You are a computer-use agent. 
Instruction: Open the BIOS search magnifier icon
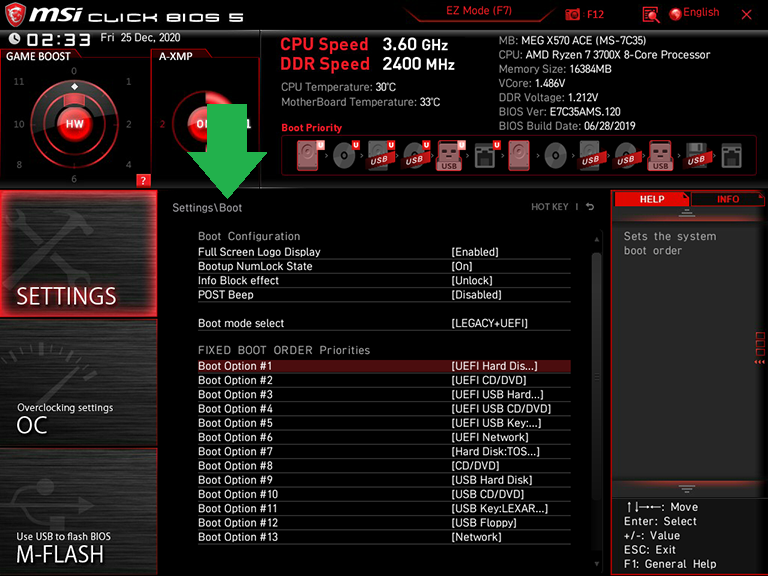650,15
